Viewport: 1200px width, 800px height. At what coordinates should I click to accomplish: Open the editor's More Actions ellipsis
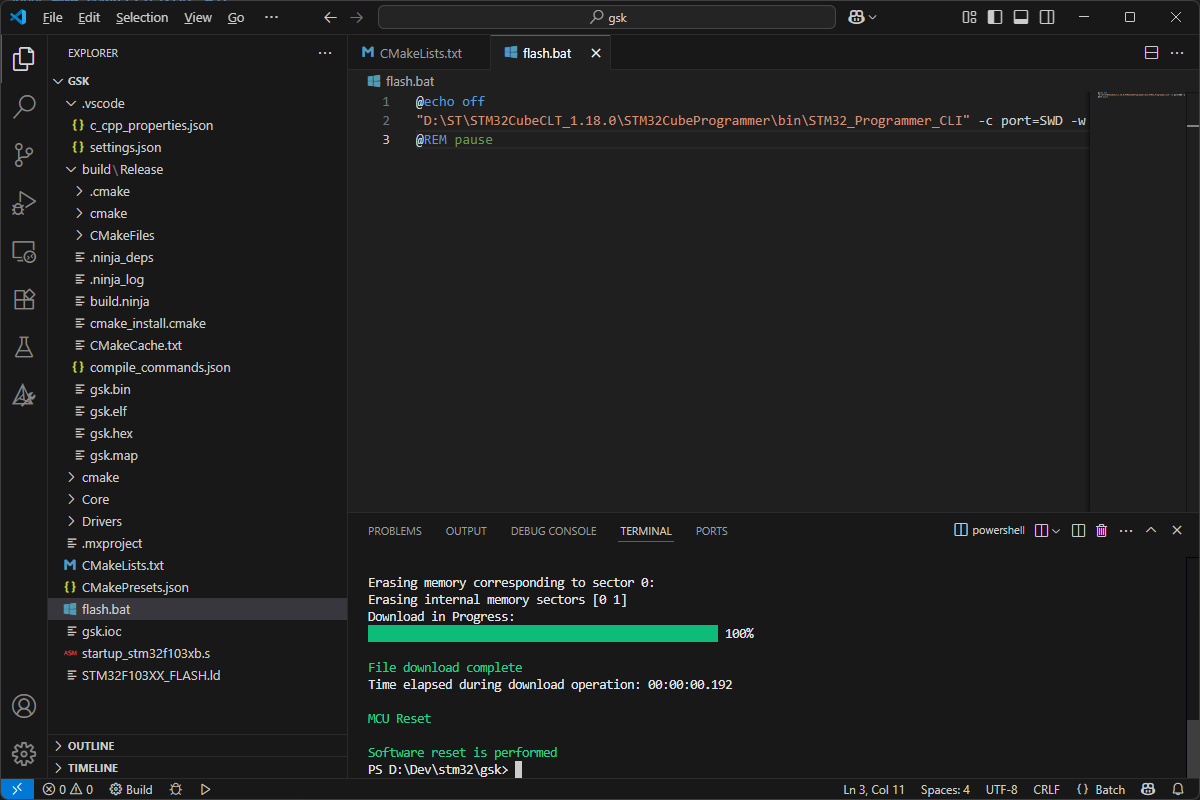pos(1177,53)
